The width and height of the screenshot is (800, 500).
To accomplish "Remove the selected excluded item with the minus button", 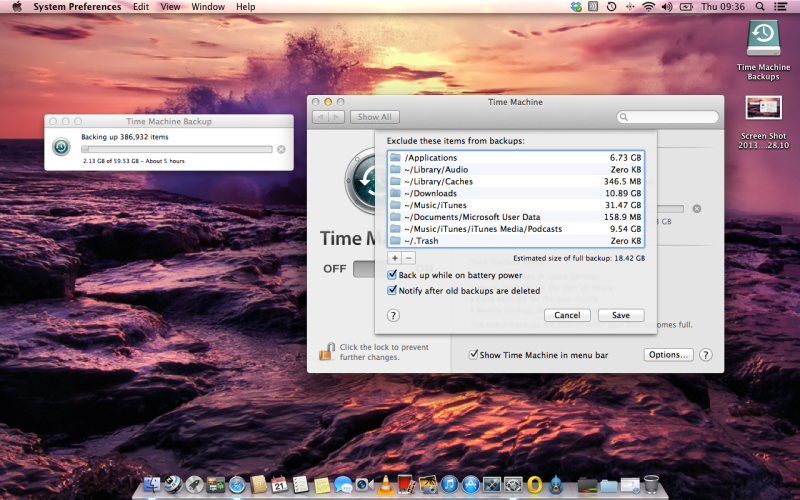I will coord(409,258).
